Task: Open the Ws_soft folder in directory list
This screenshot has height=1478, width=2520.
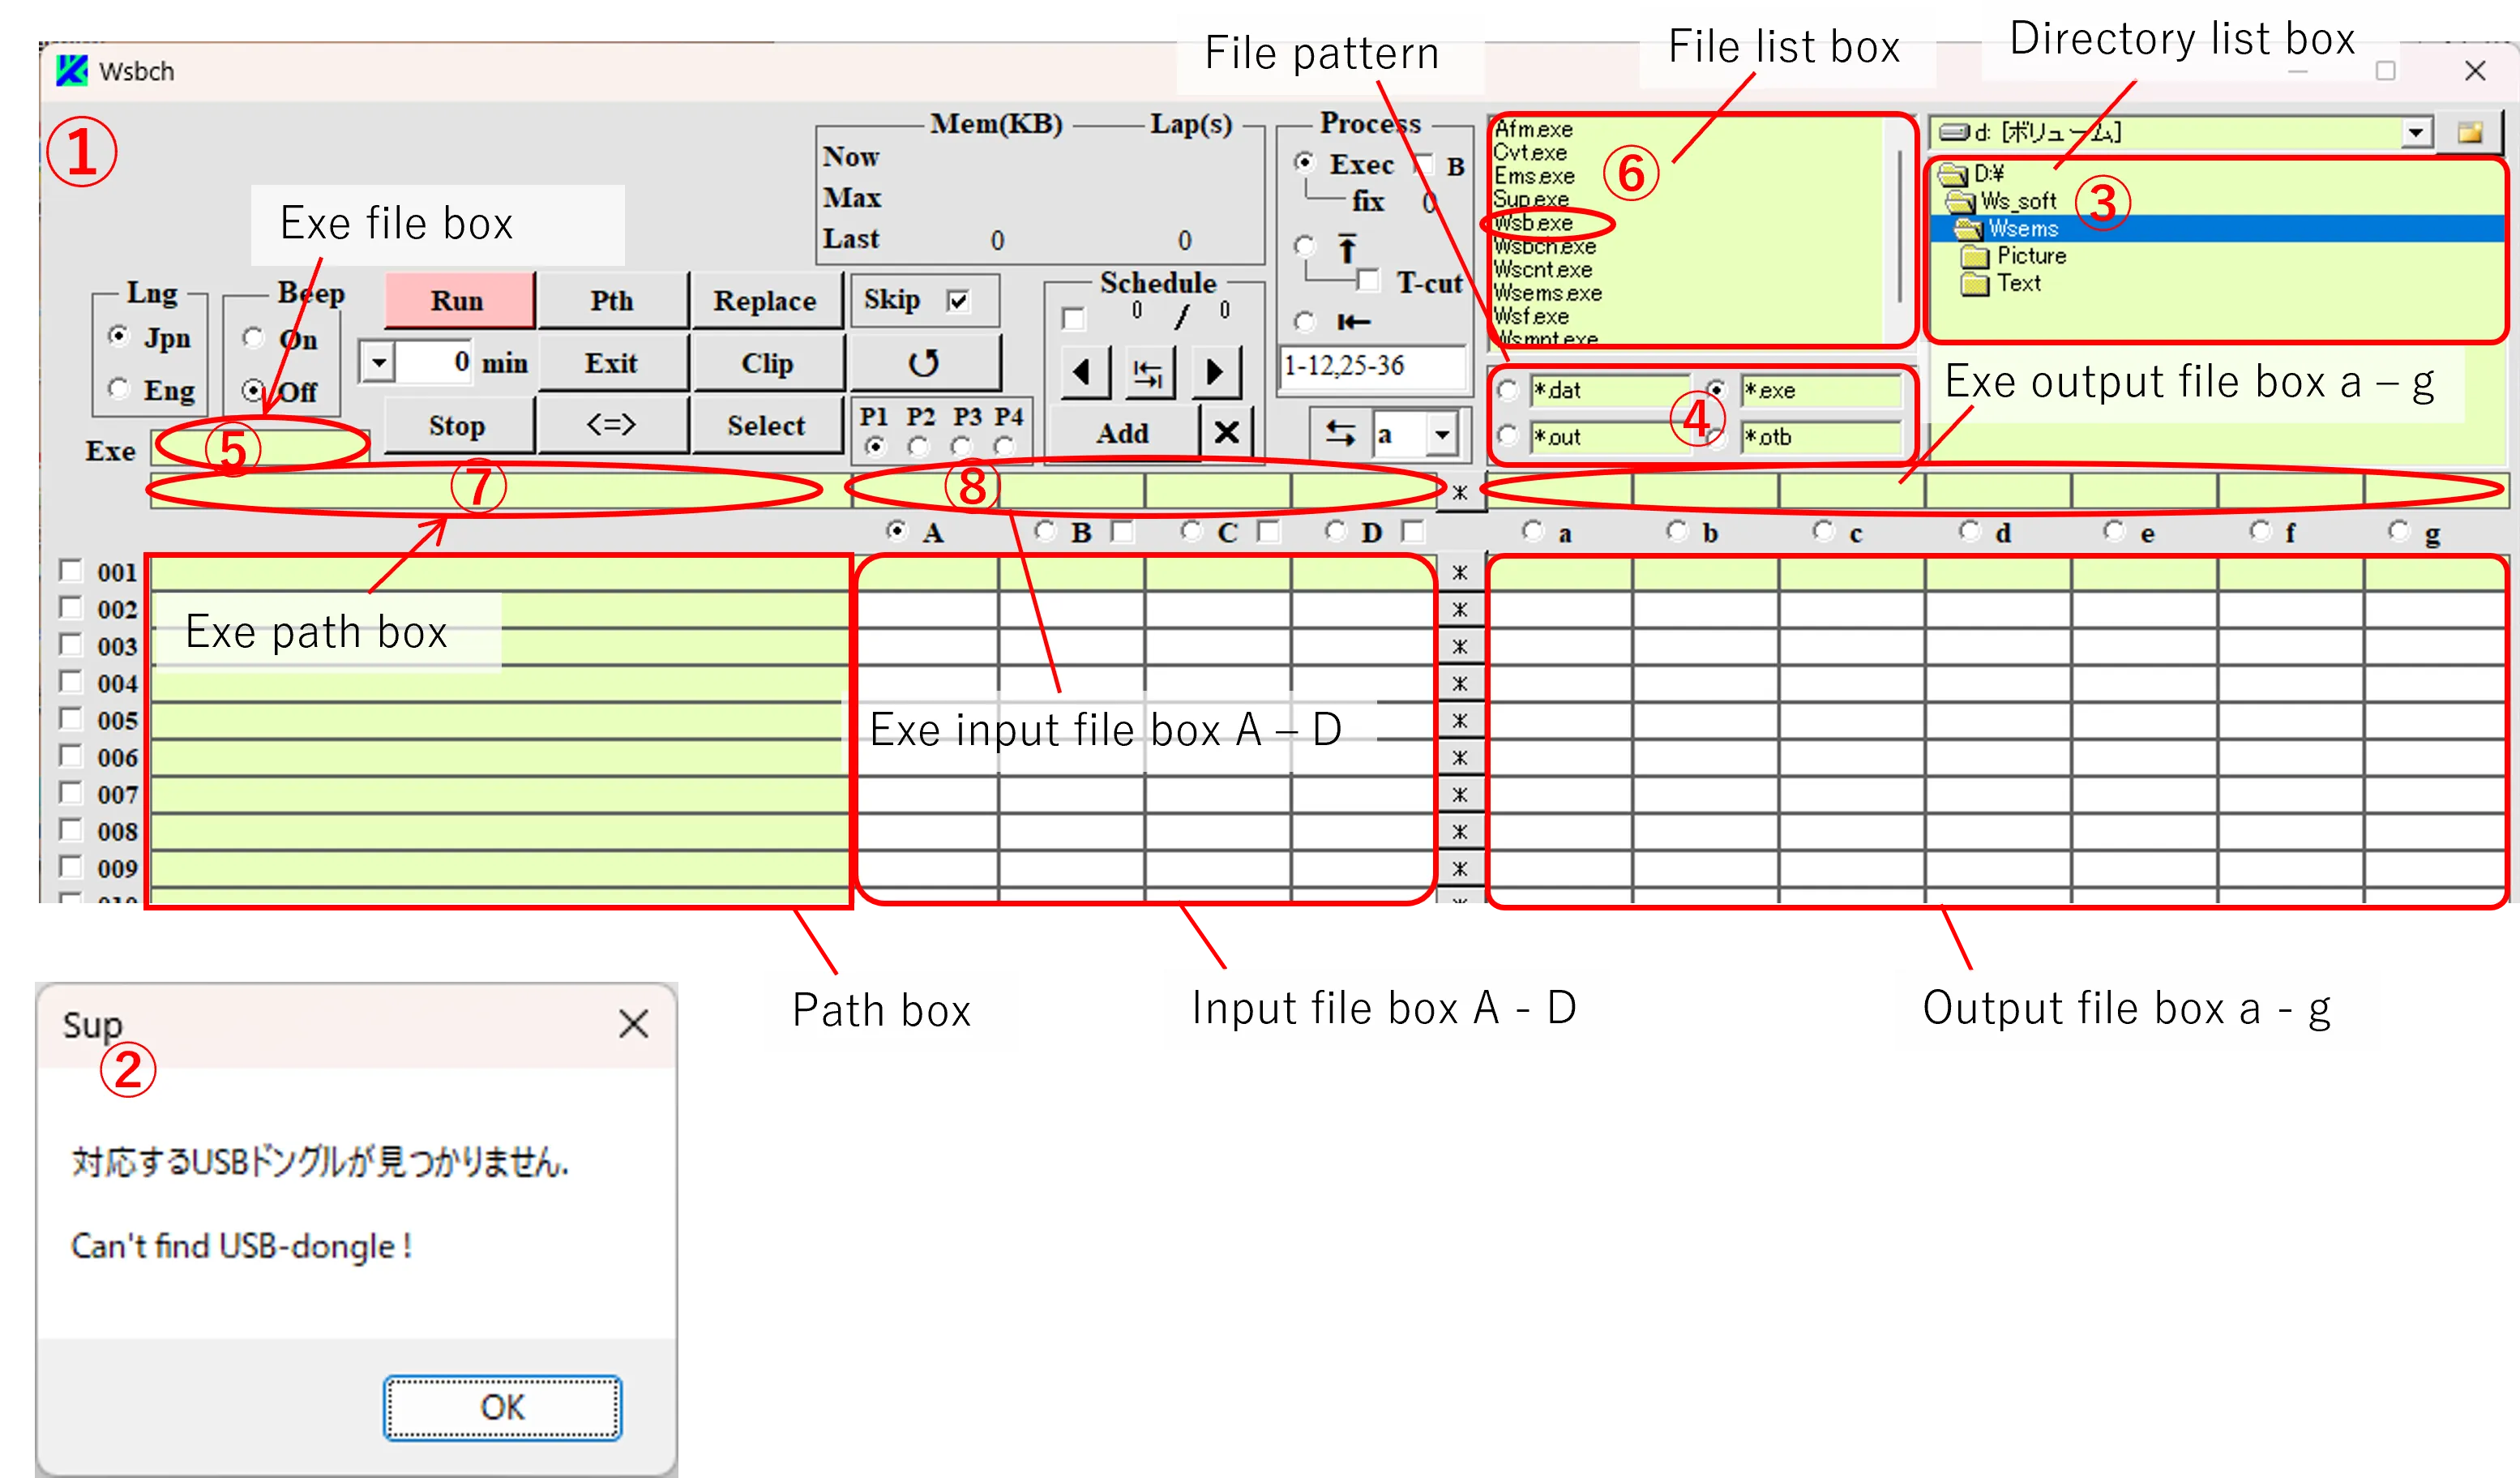Action: tap(2001, 201)
